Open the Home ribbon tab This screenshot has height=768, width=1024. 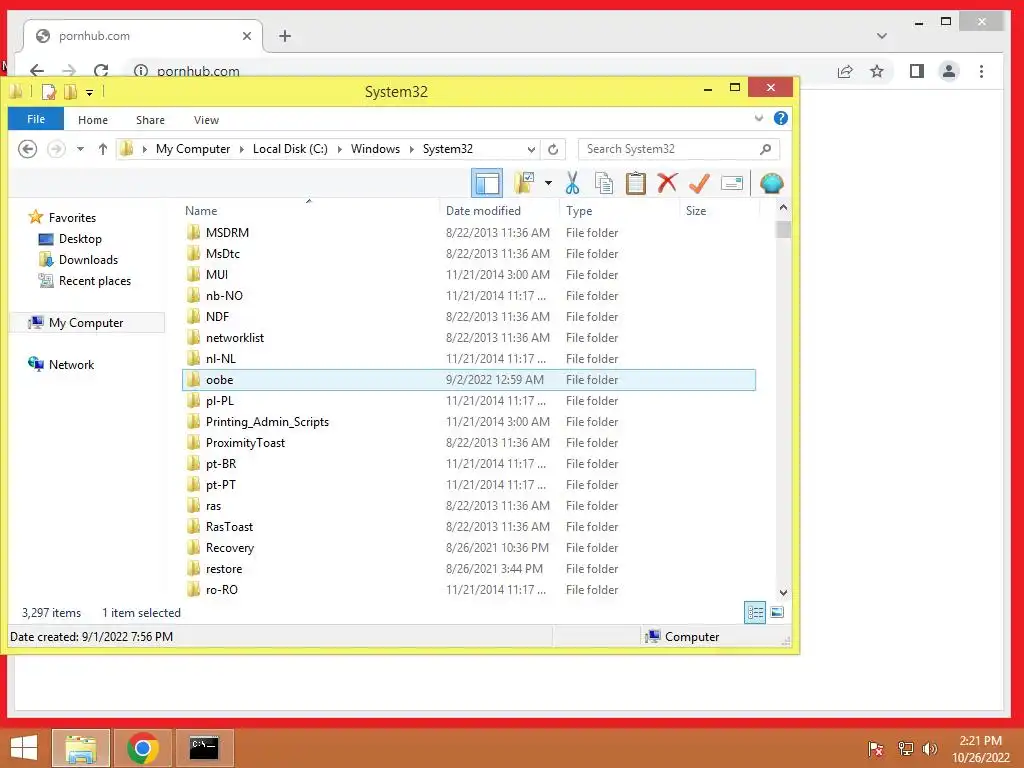pyautogui.click(x=93, y=120)
